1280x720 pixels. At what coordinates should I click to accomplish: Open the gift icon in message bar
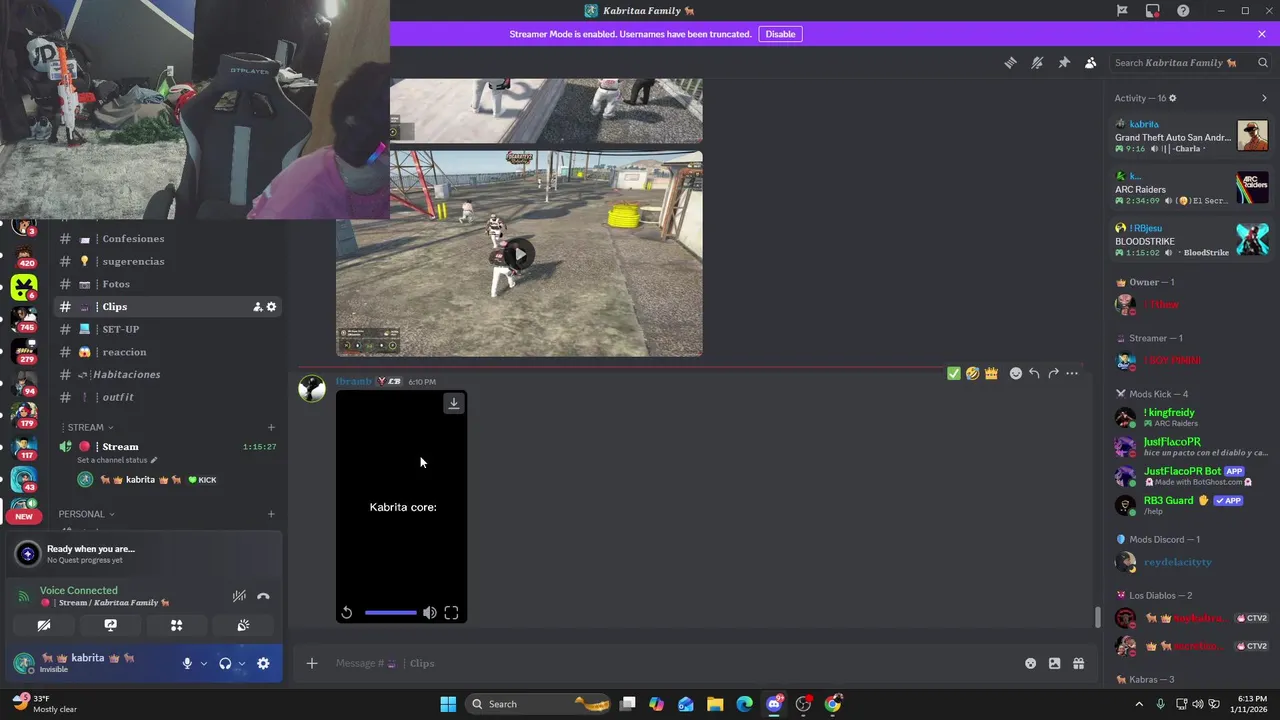1078,663
